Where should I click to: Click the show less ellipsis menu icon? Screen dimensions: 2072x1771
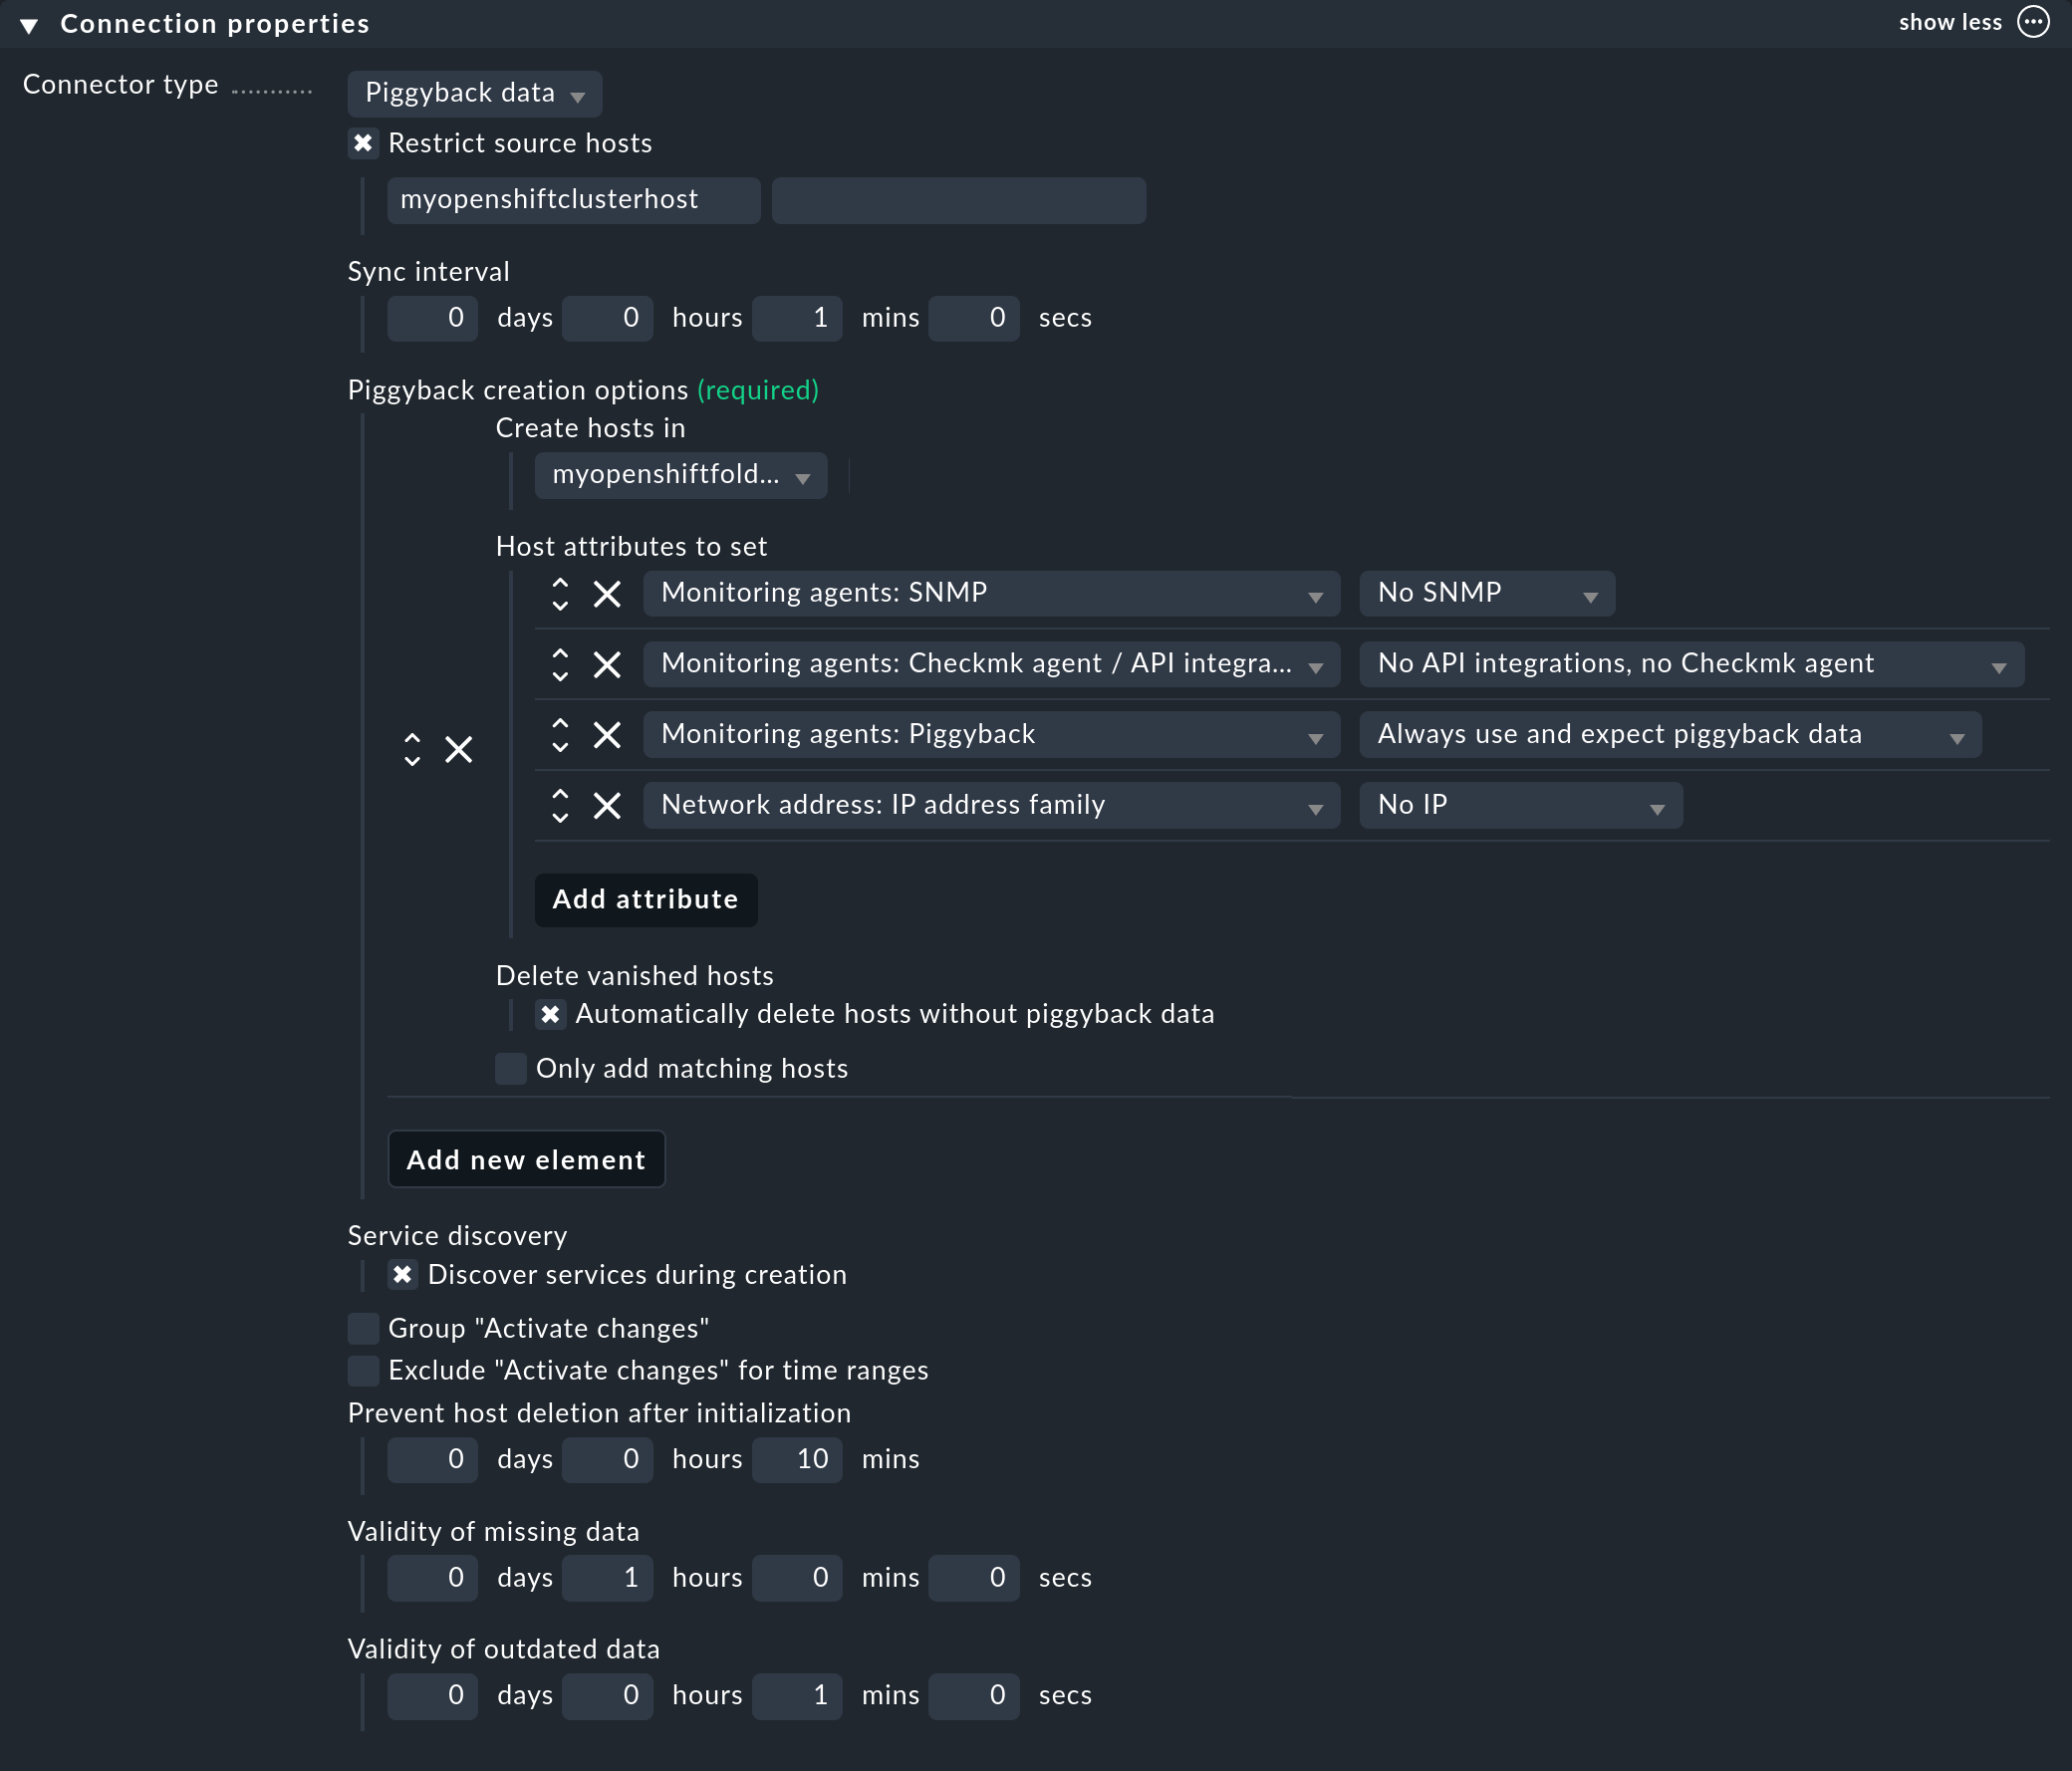2037,23
